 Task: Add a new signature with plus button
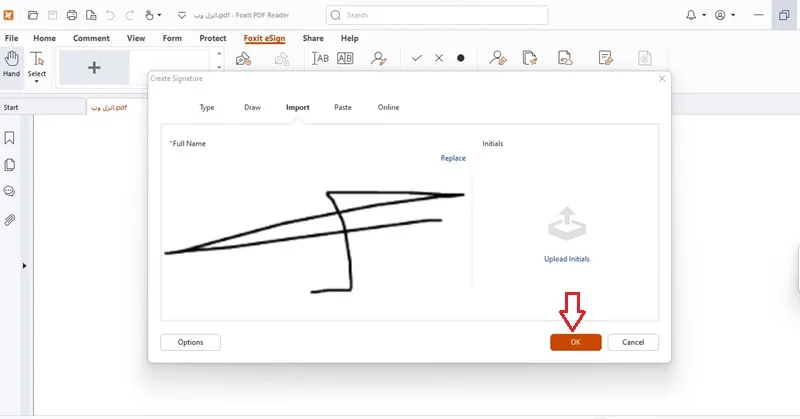pos(94,67)
